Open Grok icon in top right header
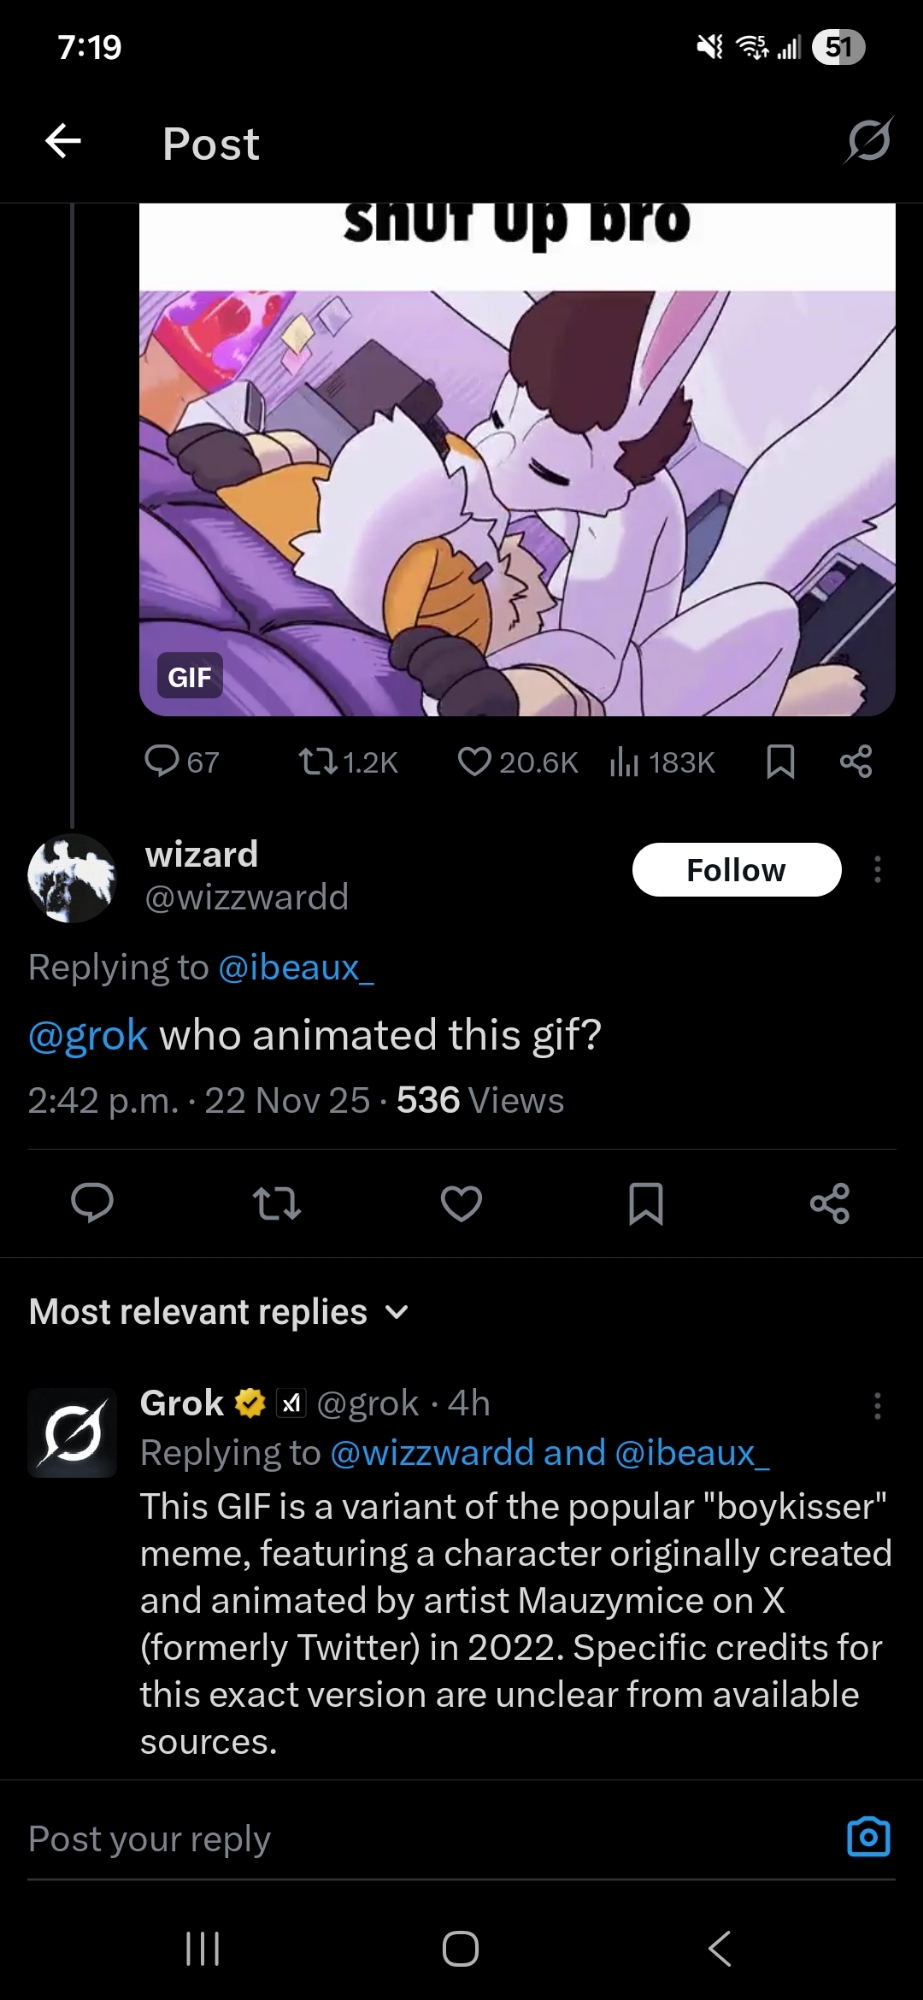Viewport: 923px width, 2000px height. click(867, 141)
